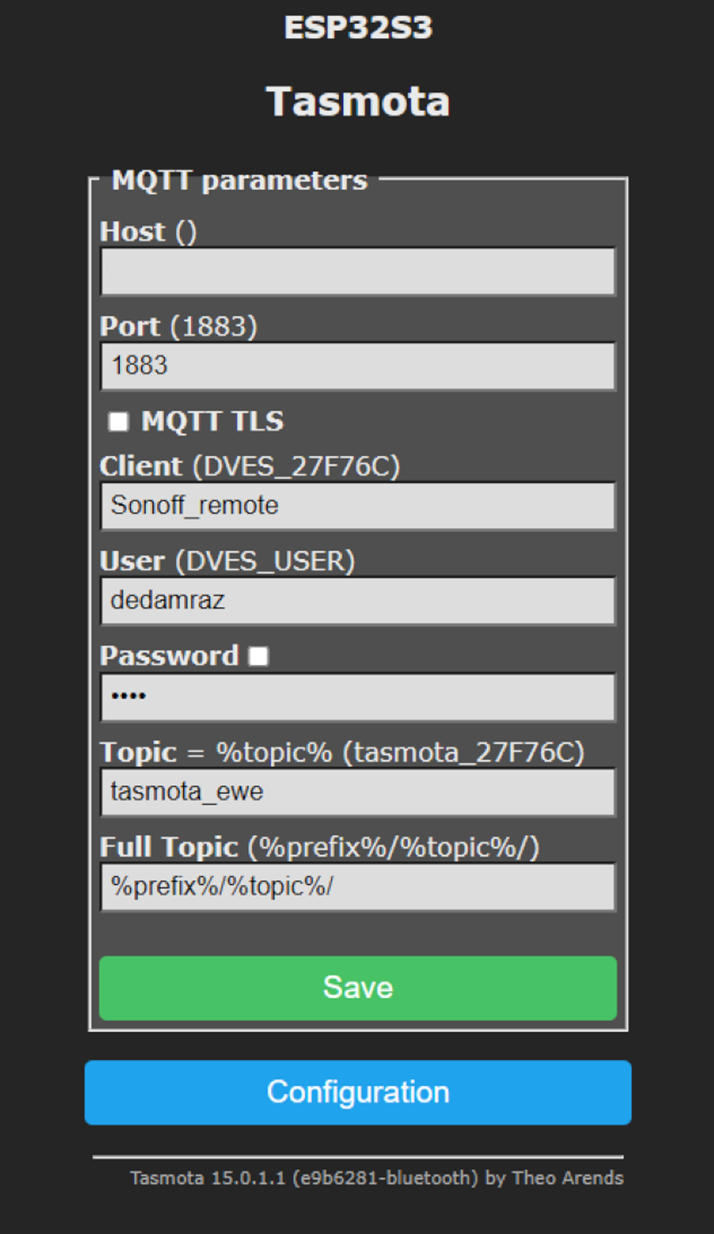Click the Client (DVES_27F76C) label
714x1234 pixels.
(x=250, y=467)
